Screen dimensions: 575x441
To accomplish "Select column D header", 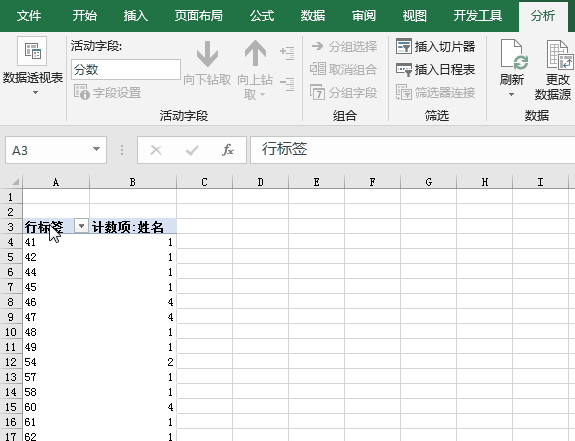I will [x=260, y=182].
